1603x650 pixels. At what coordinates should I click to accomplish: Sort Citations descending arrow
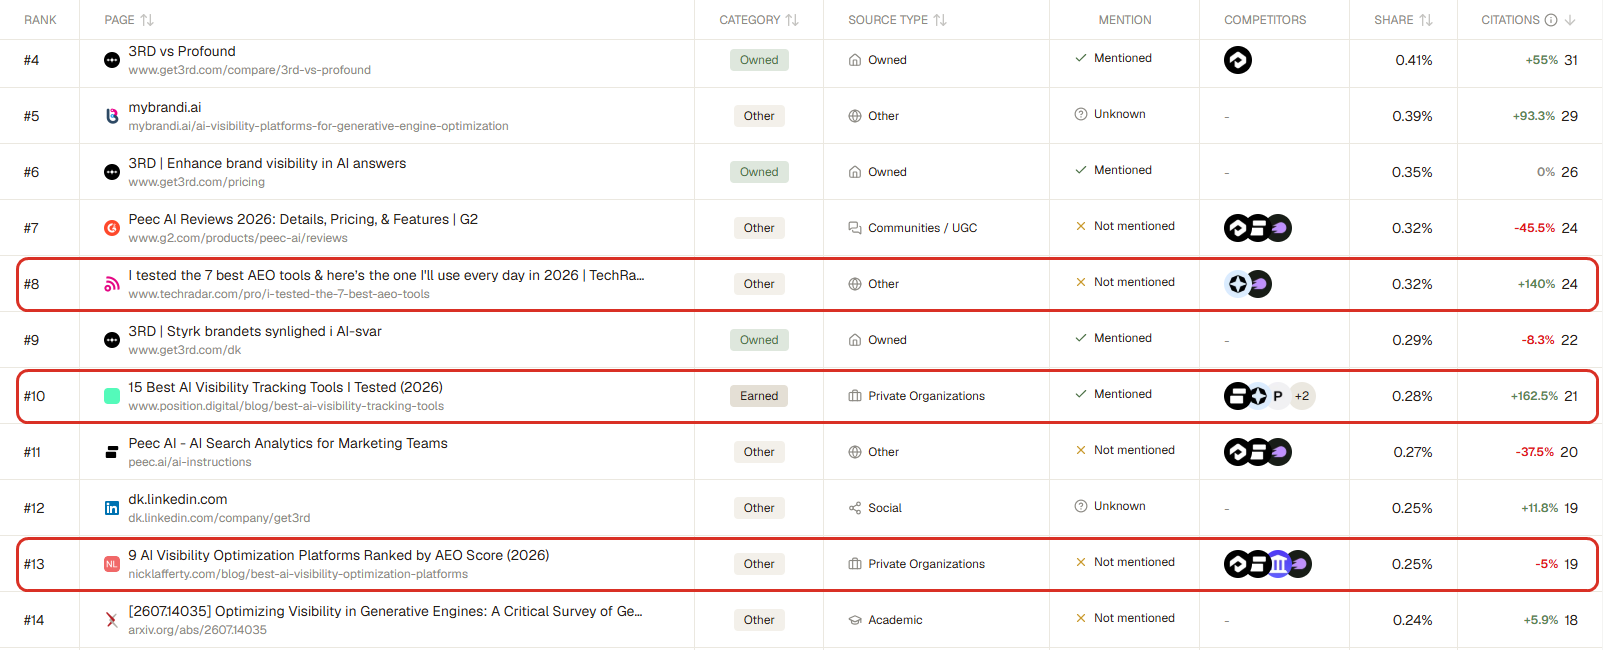1570,20
